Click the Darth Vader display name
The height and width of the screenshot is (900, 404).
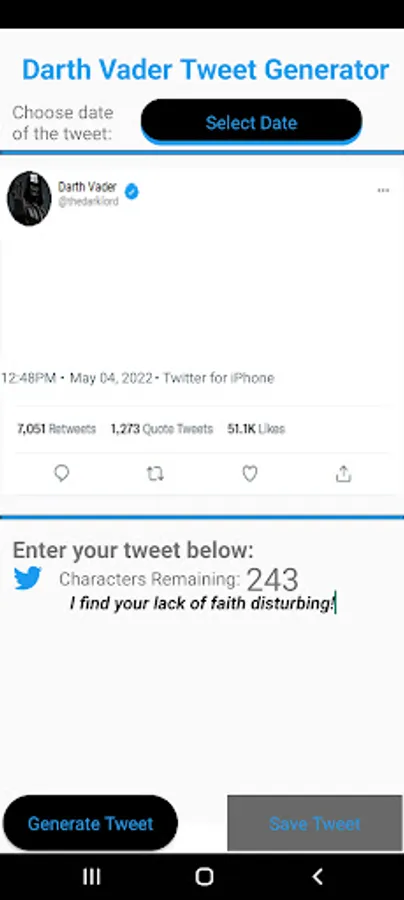[87, 187]
